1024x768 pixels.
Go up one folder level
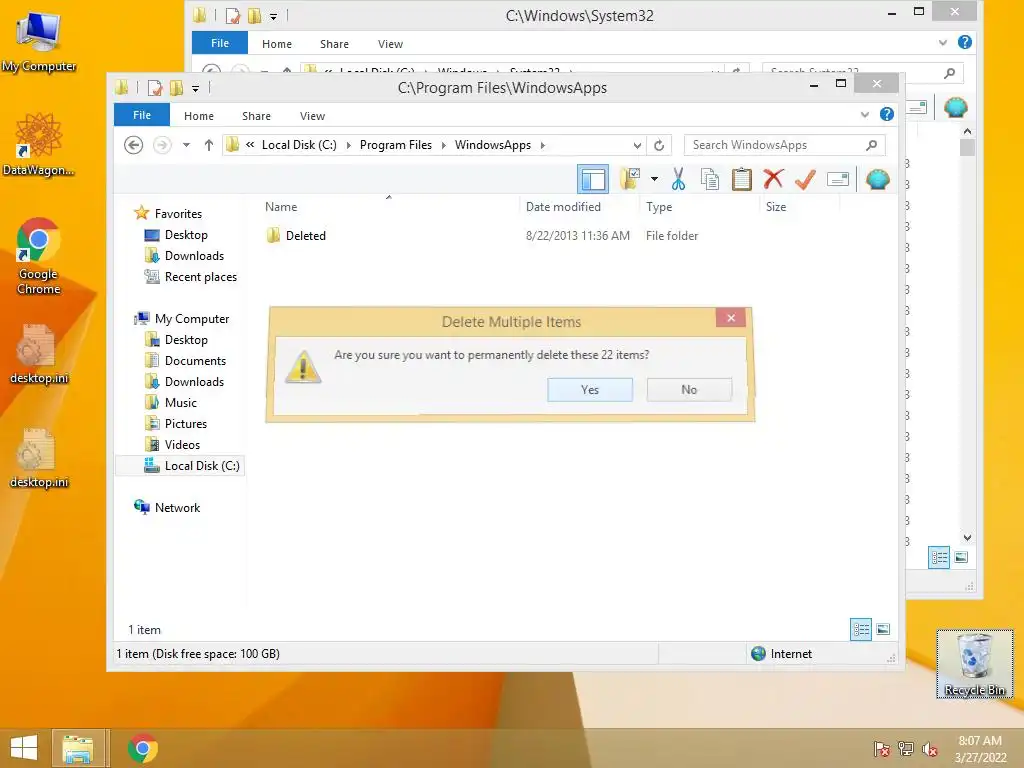coord(208,145)
